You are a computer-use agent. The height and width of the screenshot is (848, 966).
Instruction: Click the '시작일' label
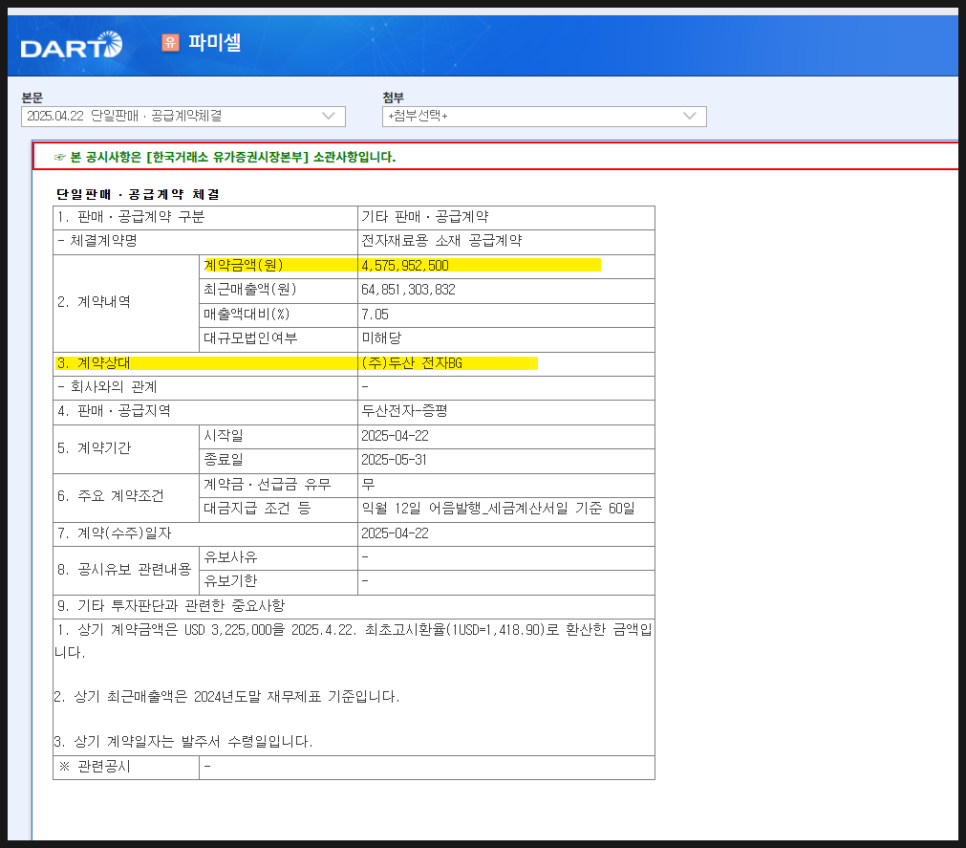[224, 436]
